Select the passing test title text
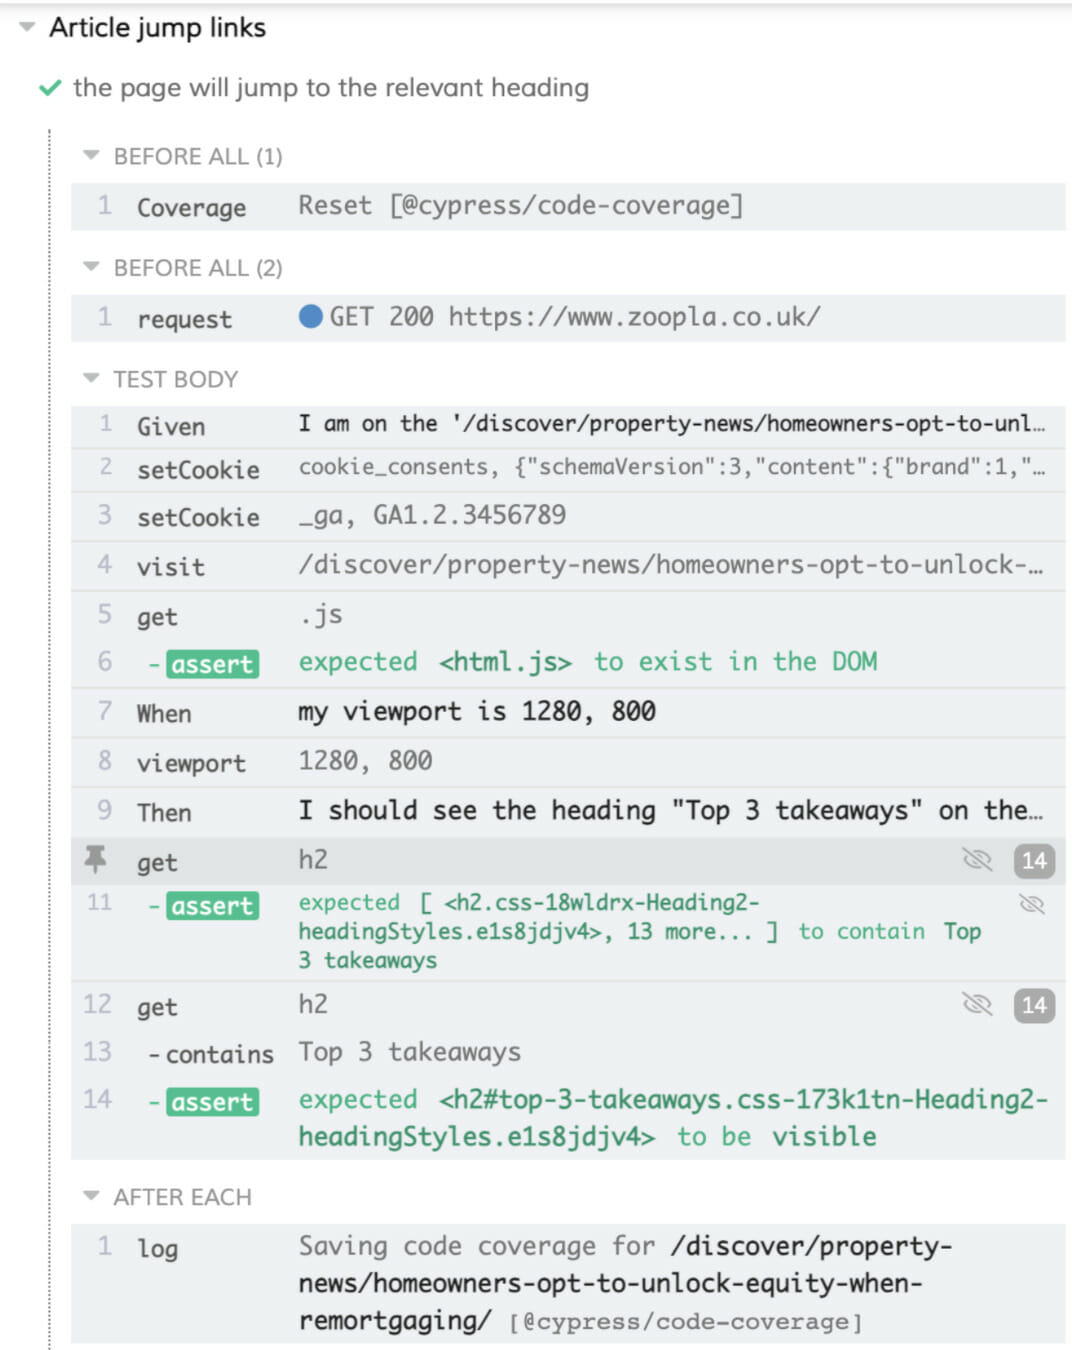1072x1350 pixels. (330, 88)
